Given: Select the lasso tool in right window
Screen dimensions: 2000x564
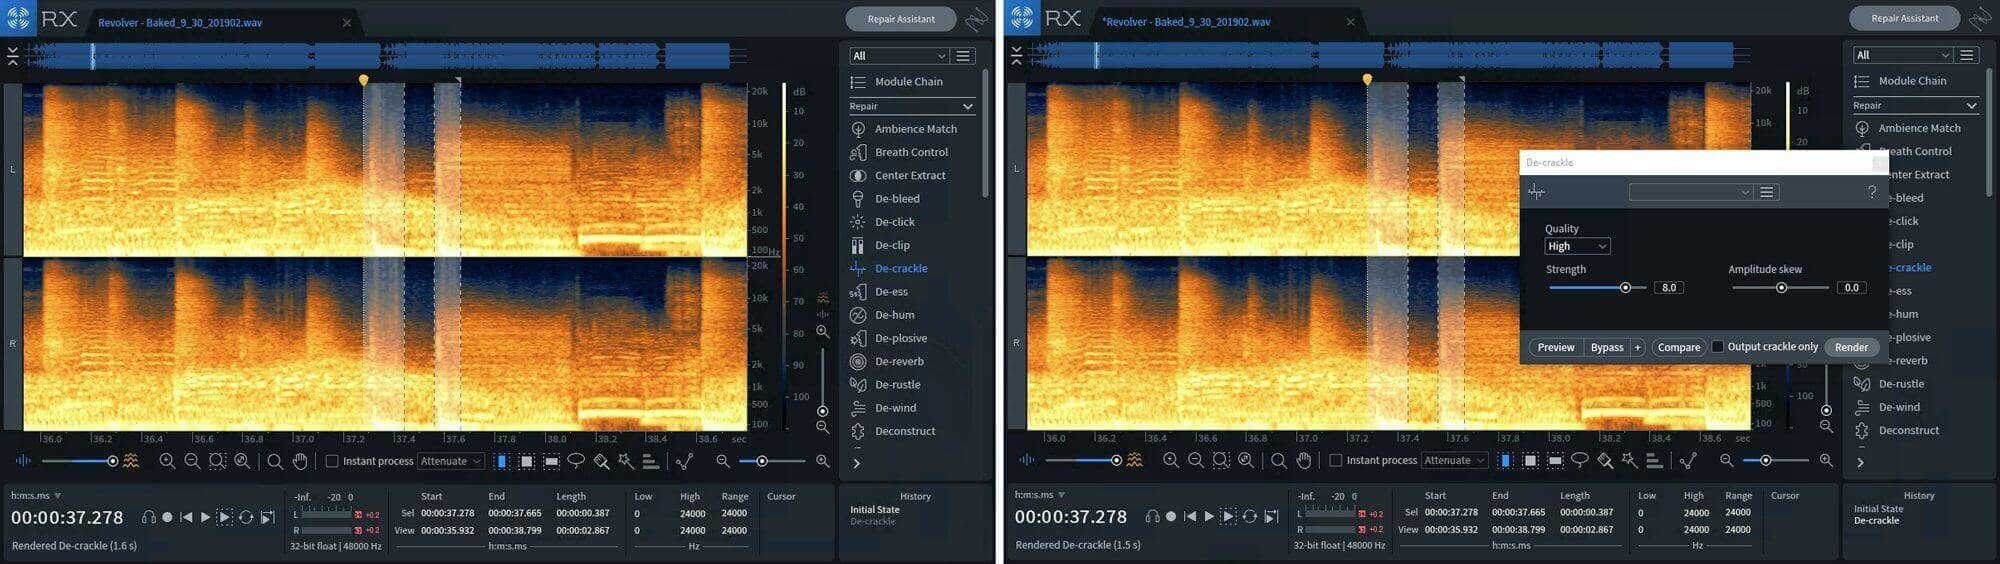Looking at the screenshot, I should point(1580,460).
